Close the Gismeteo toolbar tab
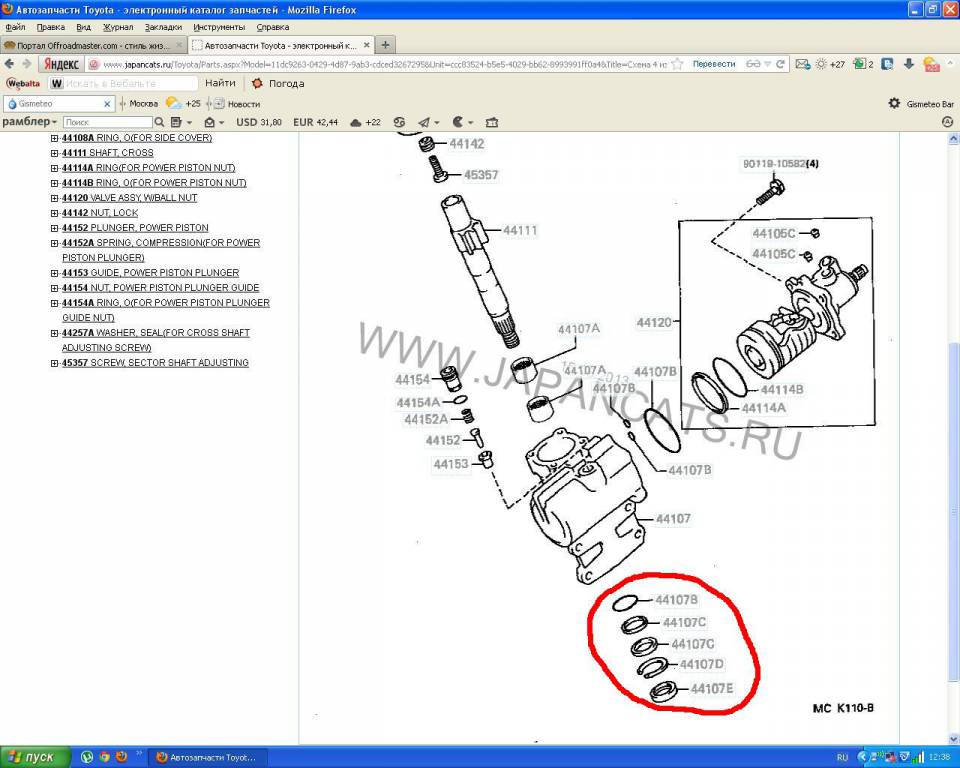The image size is (960, 768). [107, 104]
